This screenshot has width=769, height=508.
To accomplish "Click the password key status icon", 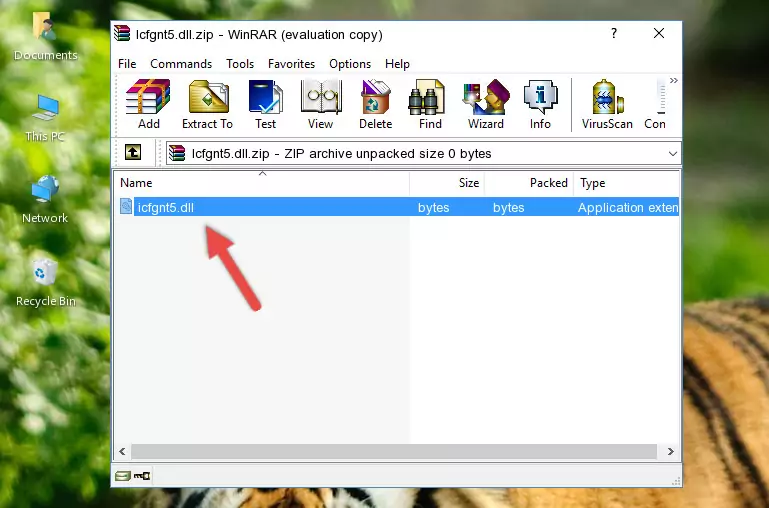I will coord(142,475).
